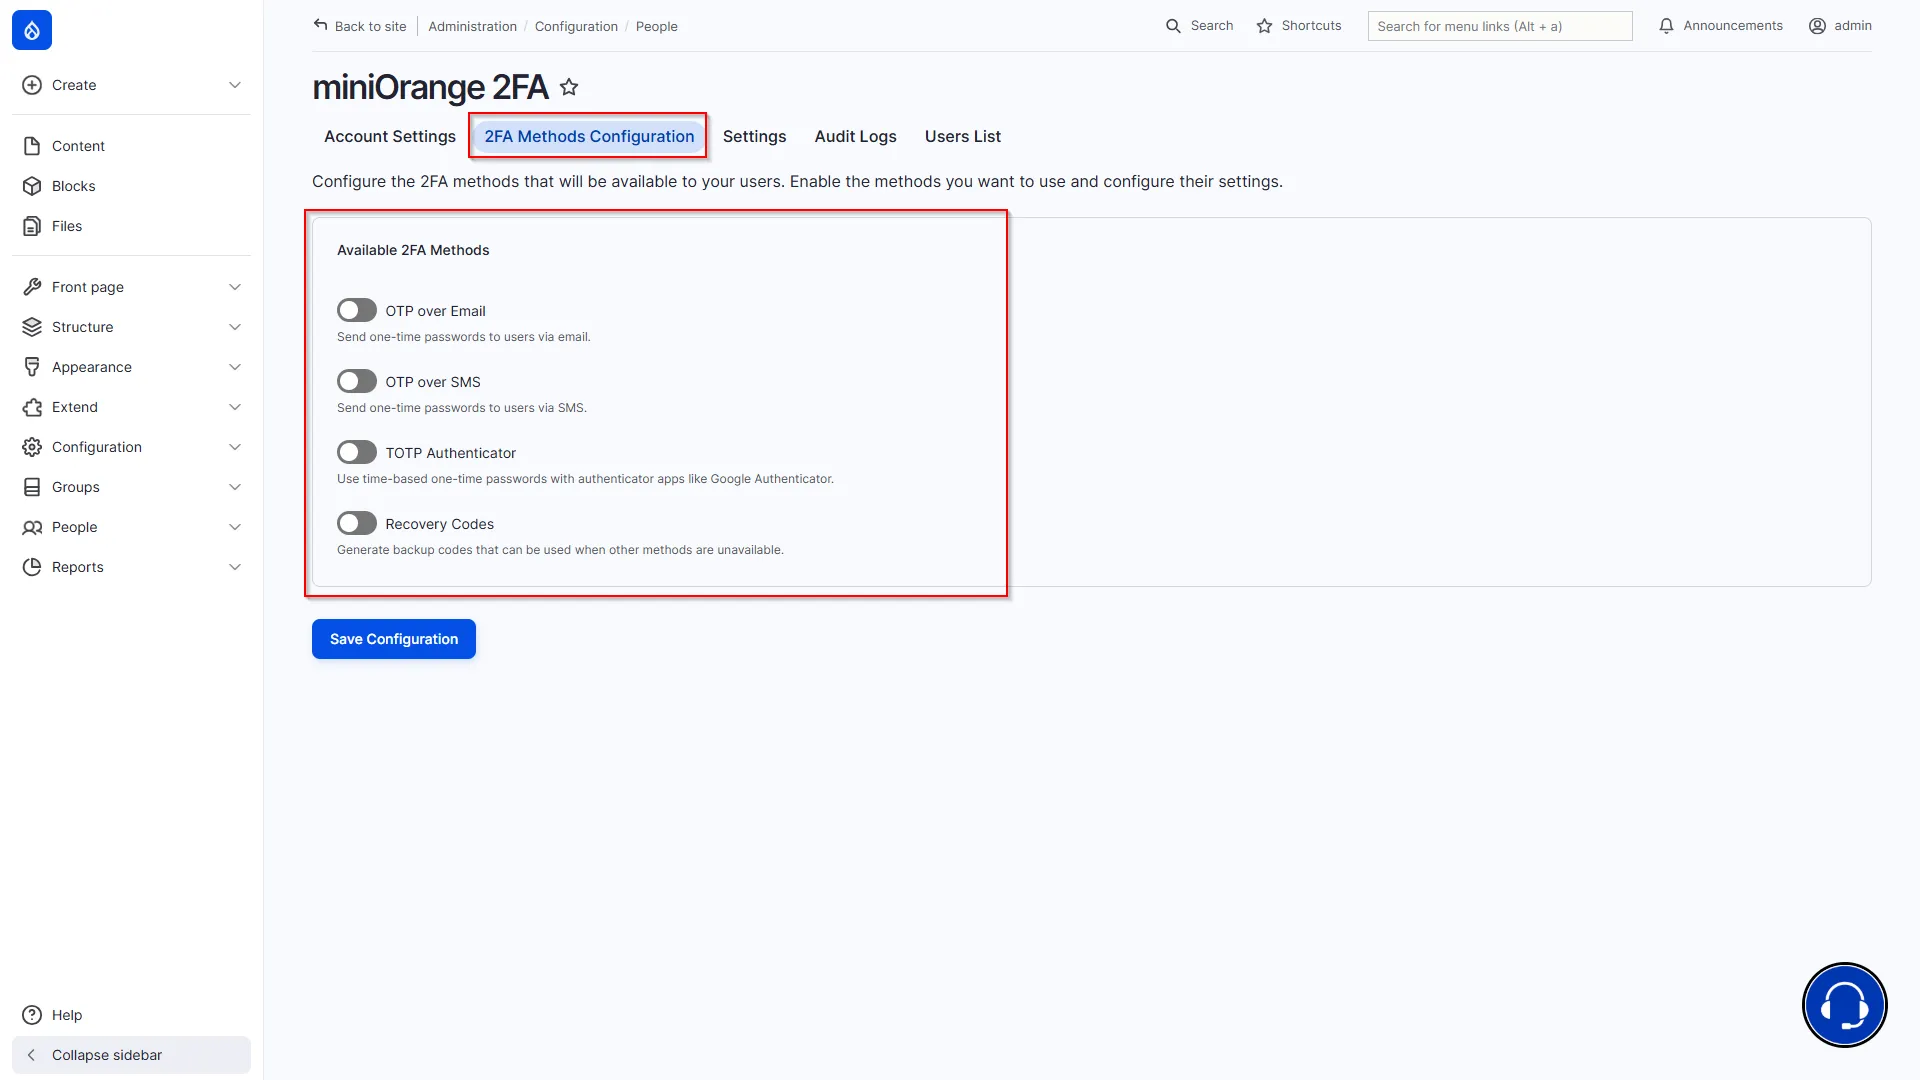The image size is (1920, 1080).
Task: Switch to the Settings tab
Action: (x=754, y=136)
